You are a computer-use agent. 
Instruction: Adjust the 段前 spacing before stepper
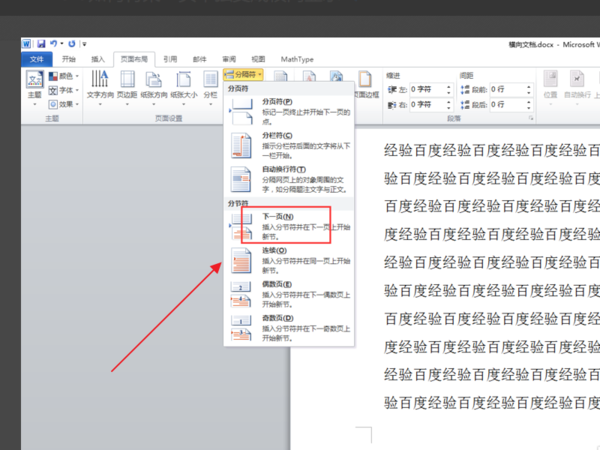point(529,90)
